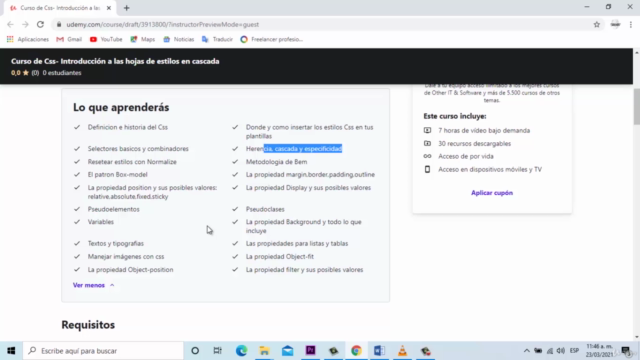
Task: Click 'La propiedad Display y sus posibles valores'
Action: 308,187
